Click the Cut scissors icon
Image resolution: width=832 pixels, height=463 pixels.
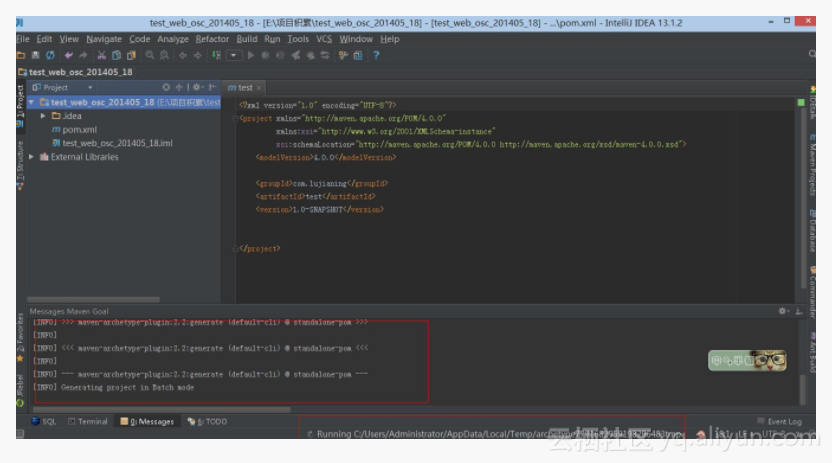coord(101,55)
